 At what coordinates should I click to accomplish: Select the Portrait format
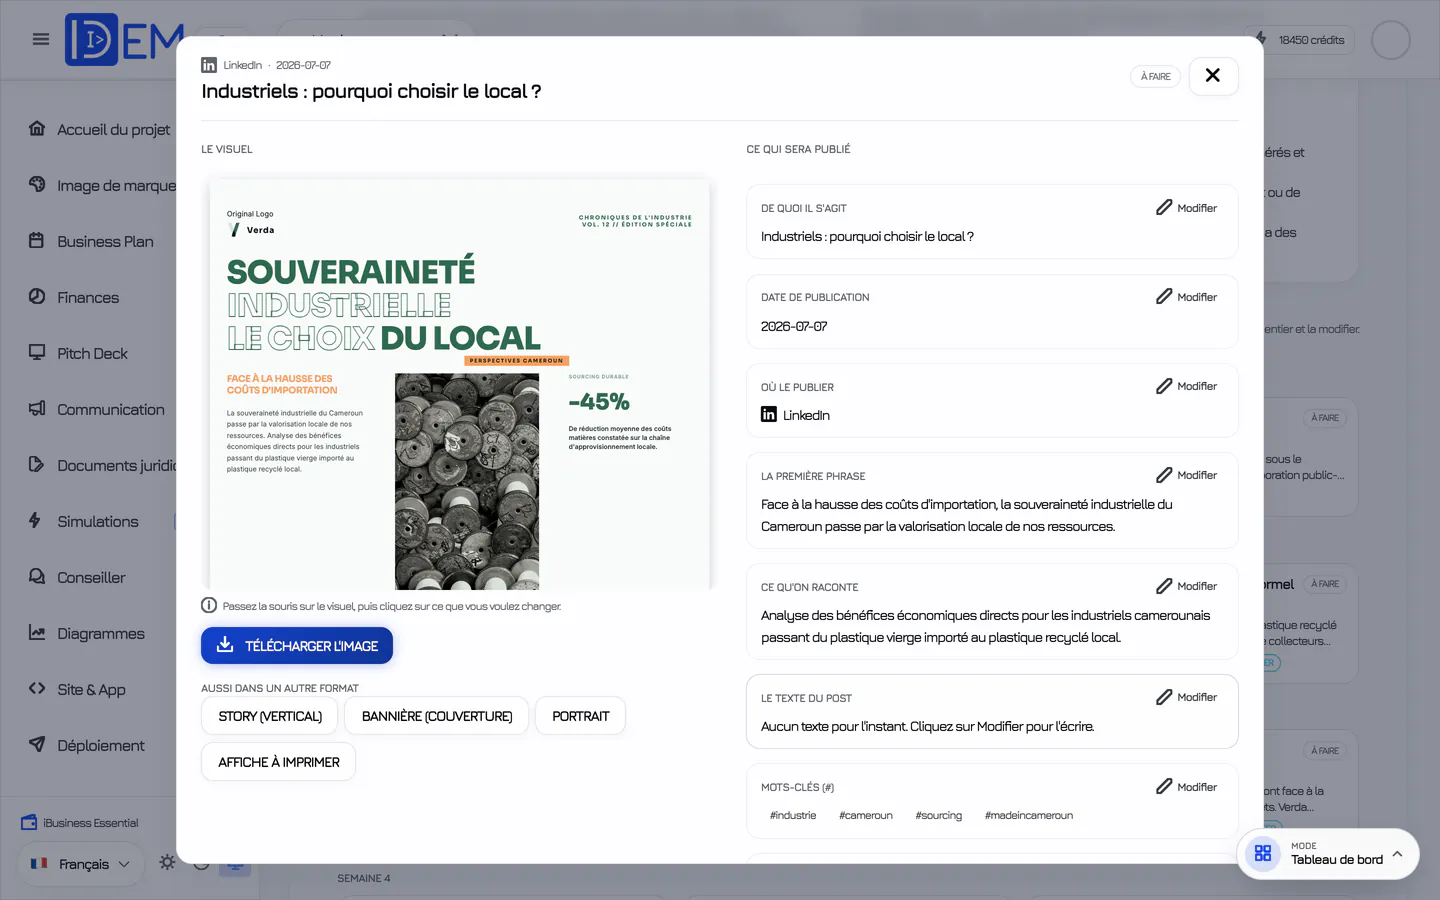click(x=580, y=716)
